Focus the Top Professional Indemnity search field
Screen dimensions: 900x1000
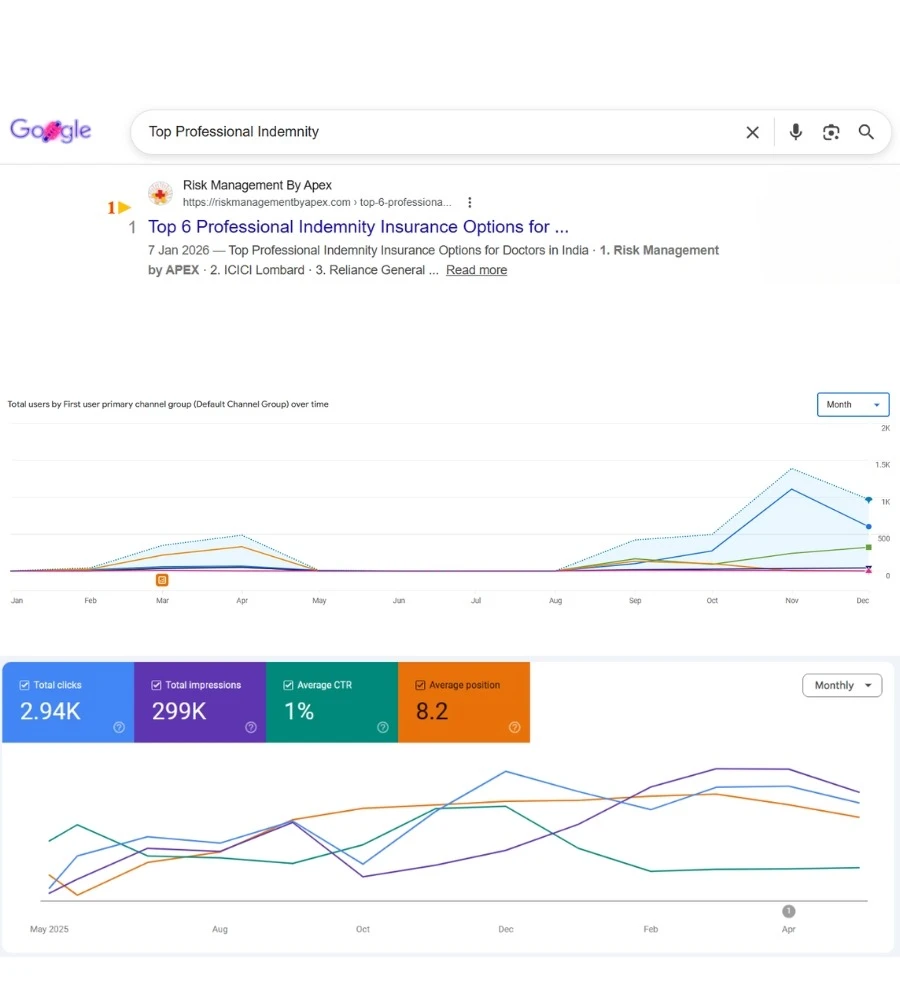(x=440, y=132)
